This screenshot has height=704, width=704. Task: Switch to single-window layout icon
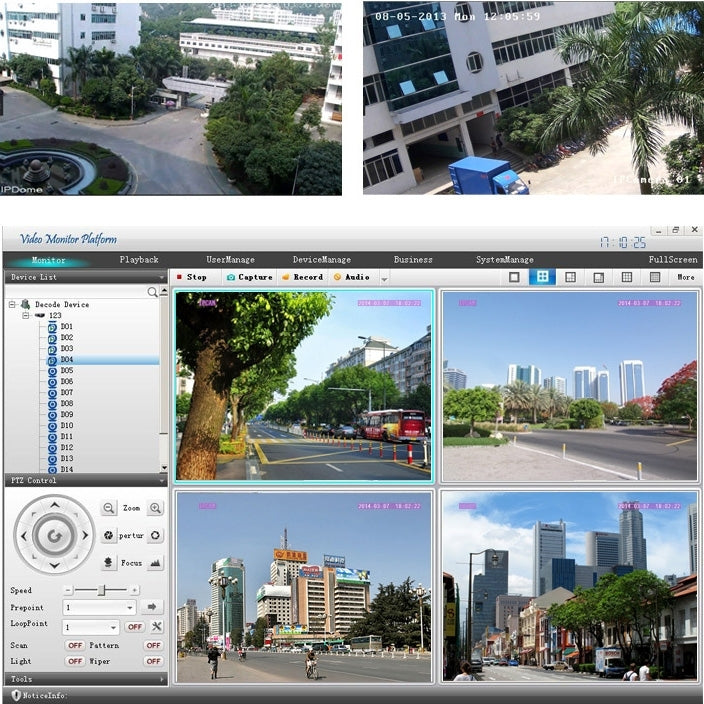click(x=515, y=277)
